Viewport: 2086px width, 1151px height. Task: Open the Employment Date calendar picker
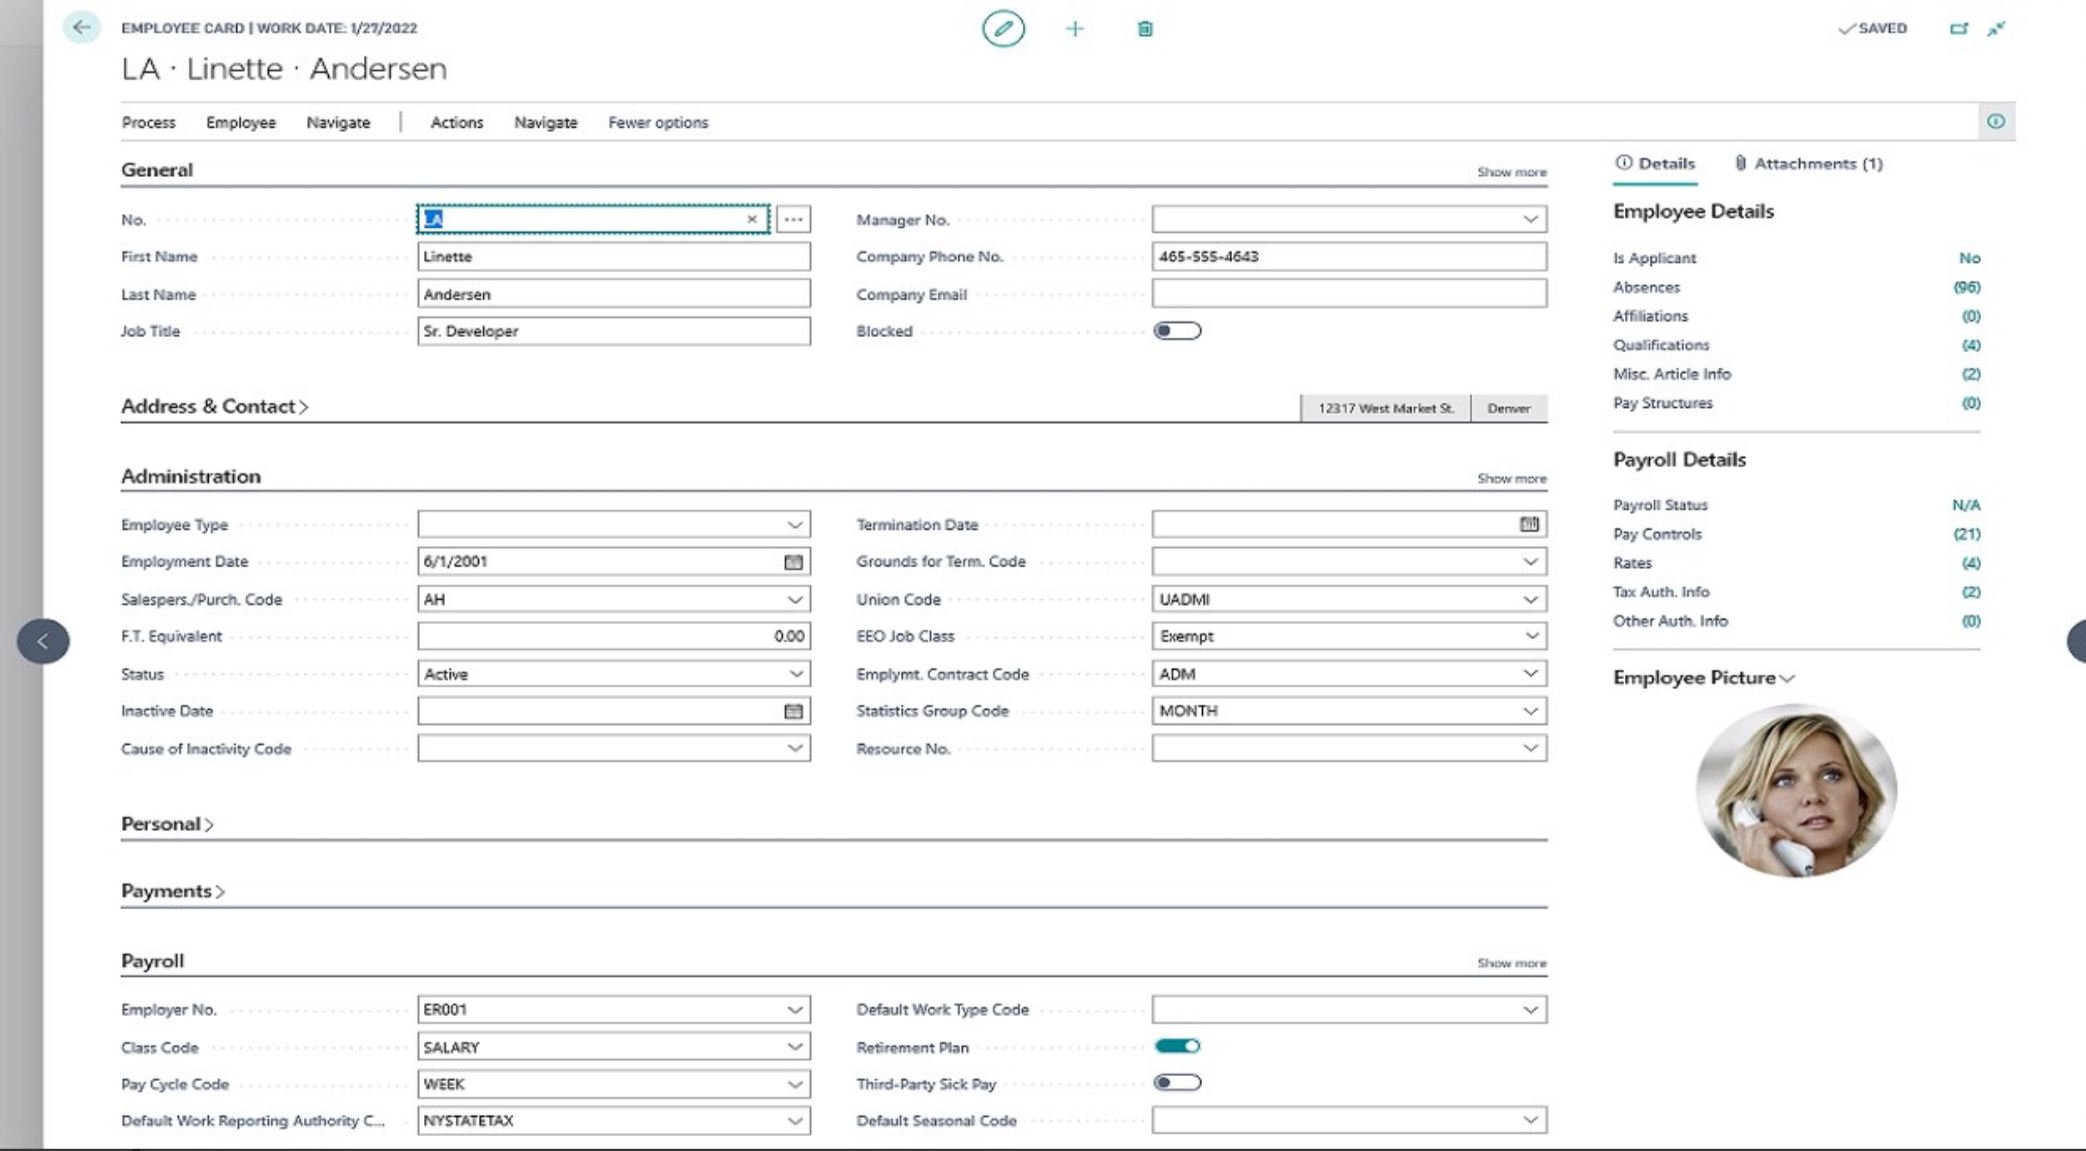pos(793,561)
